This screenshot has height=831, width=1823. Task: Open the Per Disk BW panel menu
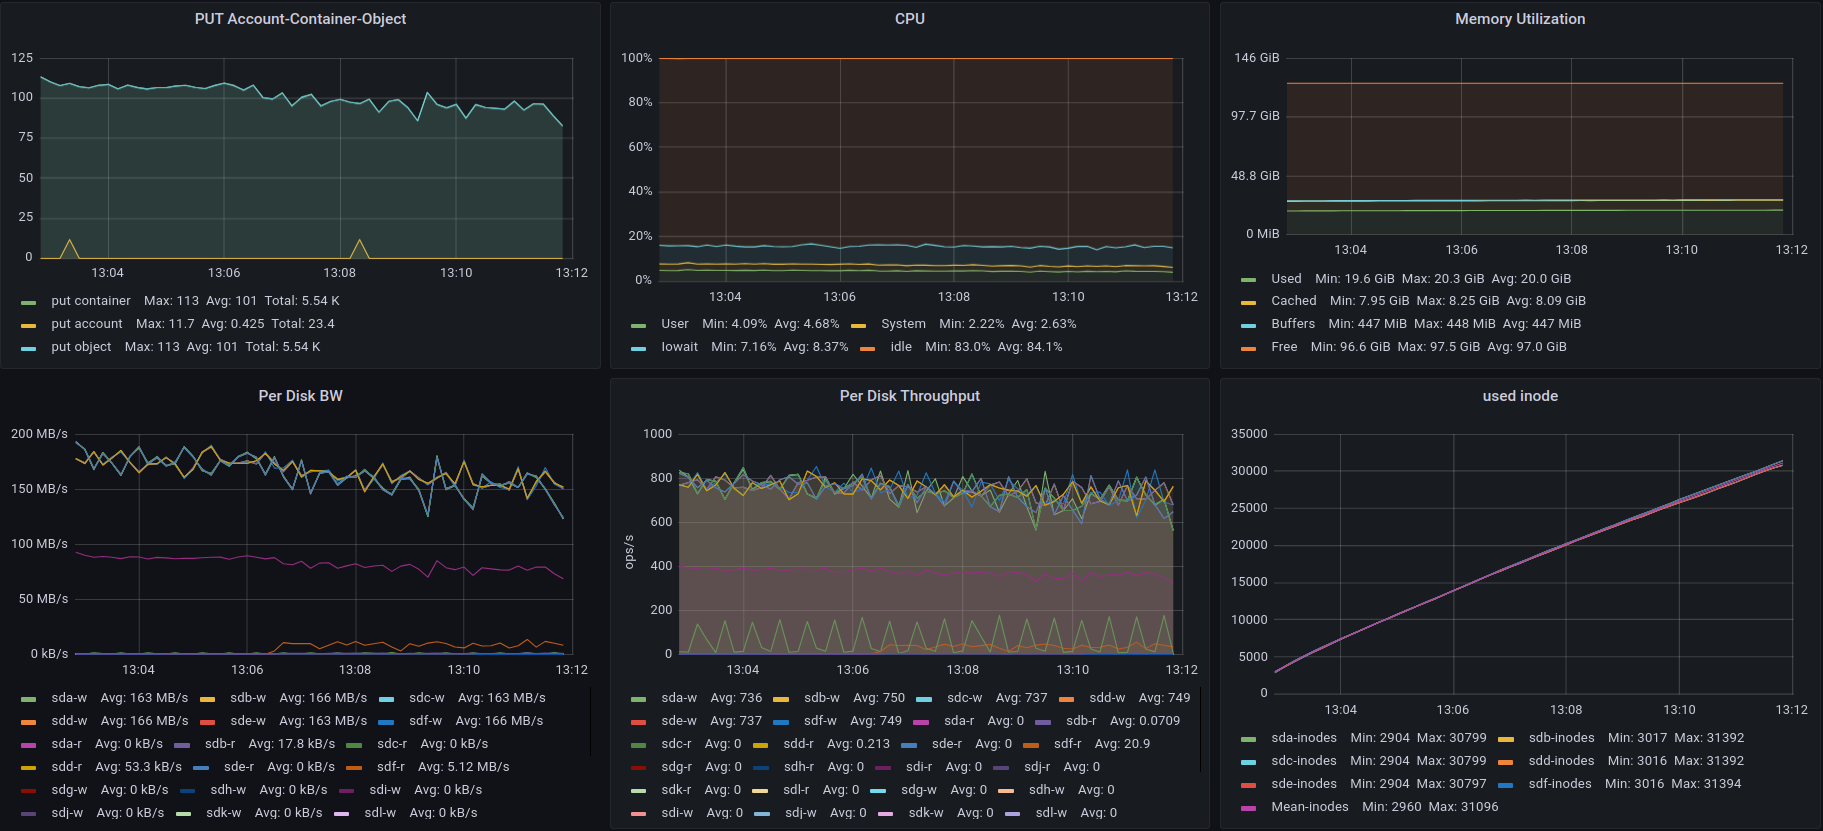(300, 396)
